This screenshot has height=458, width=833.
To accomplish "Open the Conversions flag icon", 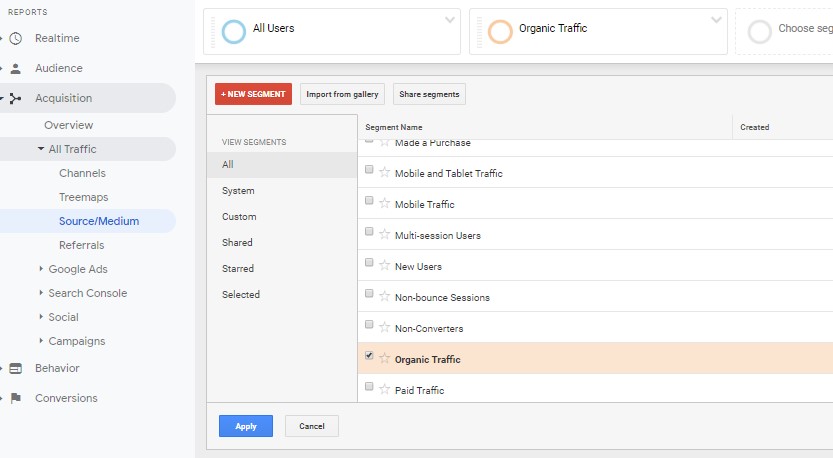I will pos(16,398).
